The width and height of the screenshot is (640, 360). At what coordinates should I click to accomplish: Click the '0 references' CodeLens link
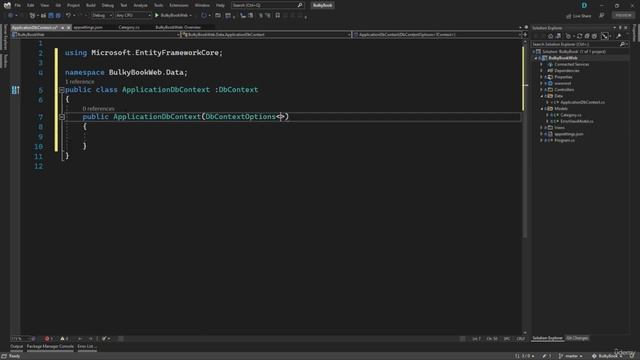(98, 109)
